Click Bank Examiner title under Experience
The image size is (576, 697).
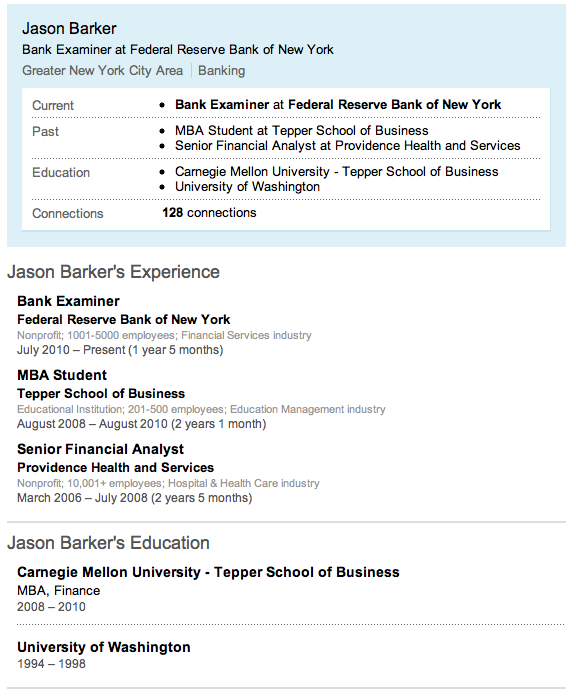click(x=68, y=301)
